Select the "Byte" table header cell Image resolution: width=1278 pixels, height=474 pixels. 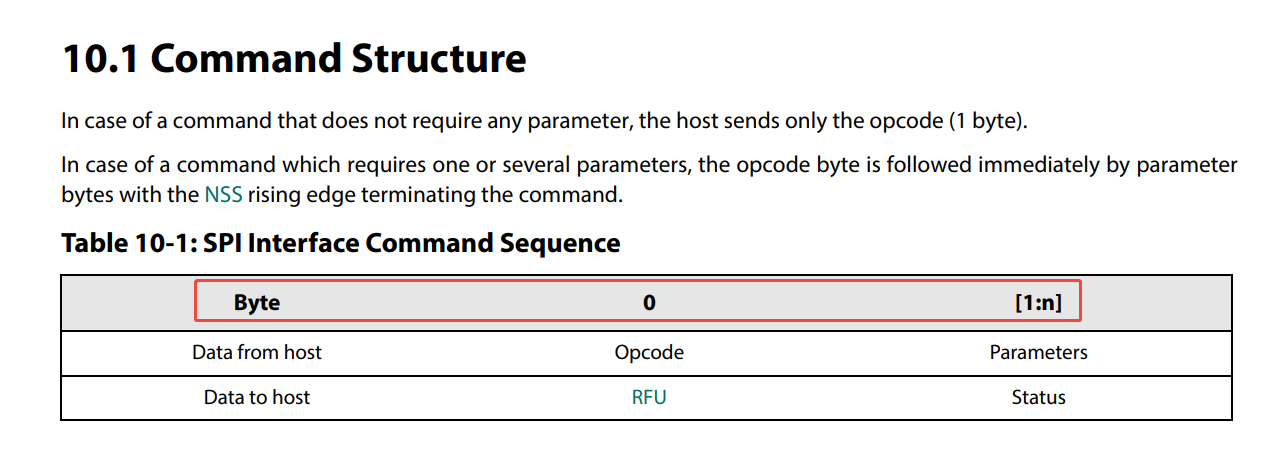(x=257, y=303)
